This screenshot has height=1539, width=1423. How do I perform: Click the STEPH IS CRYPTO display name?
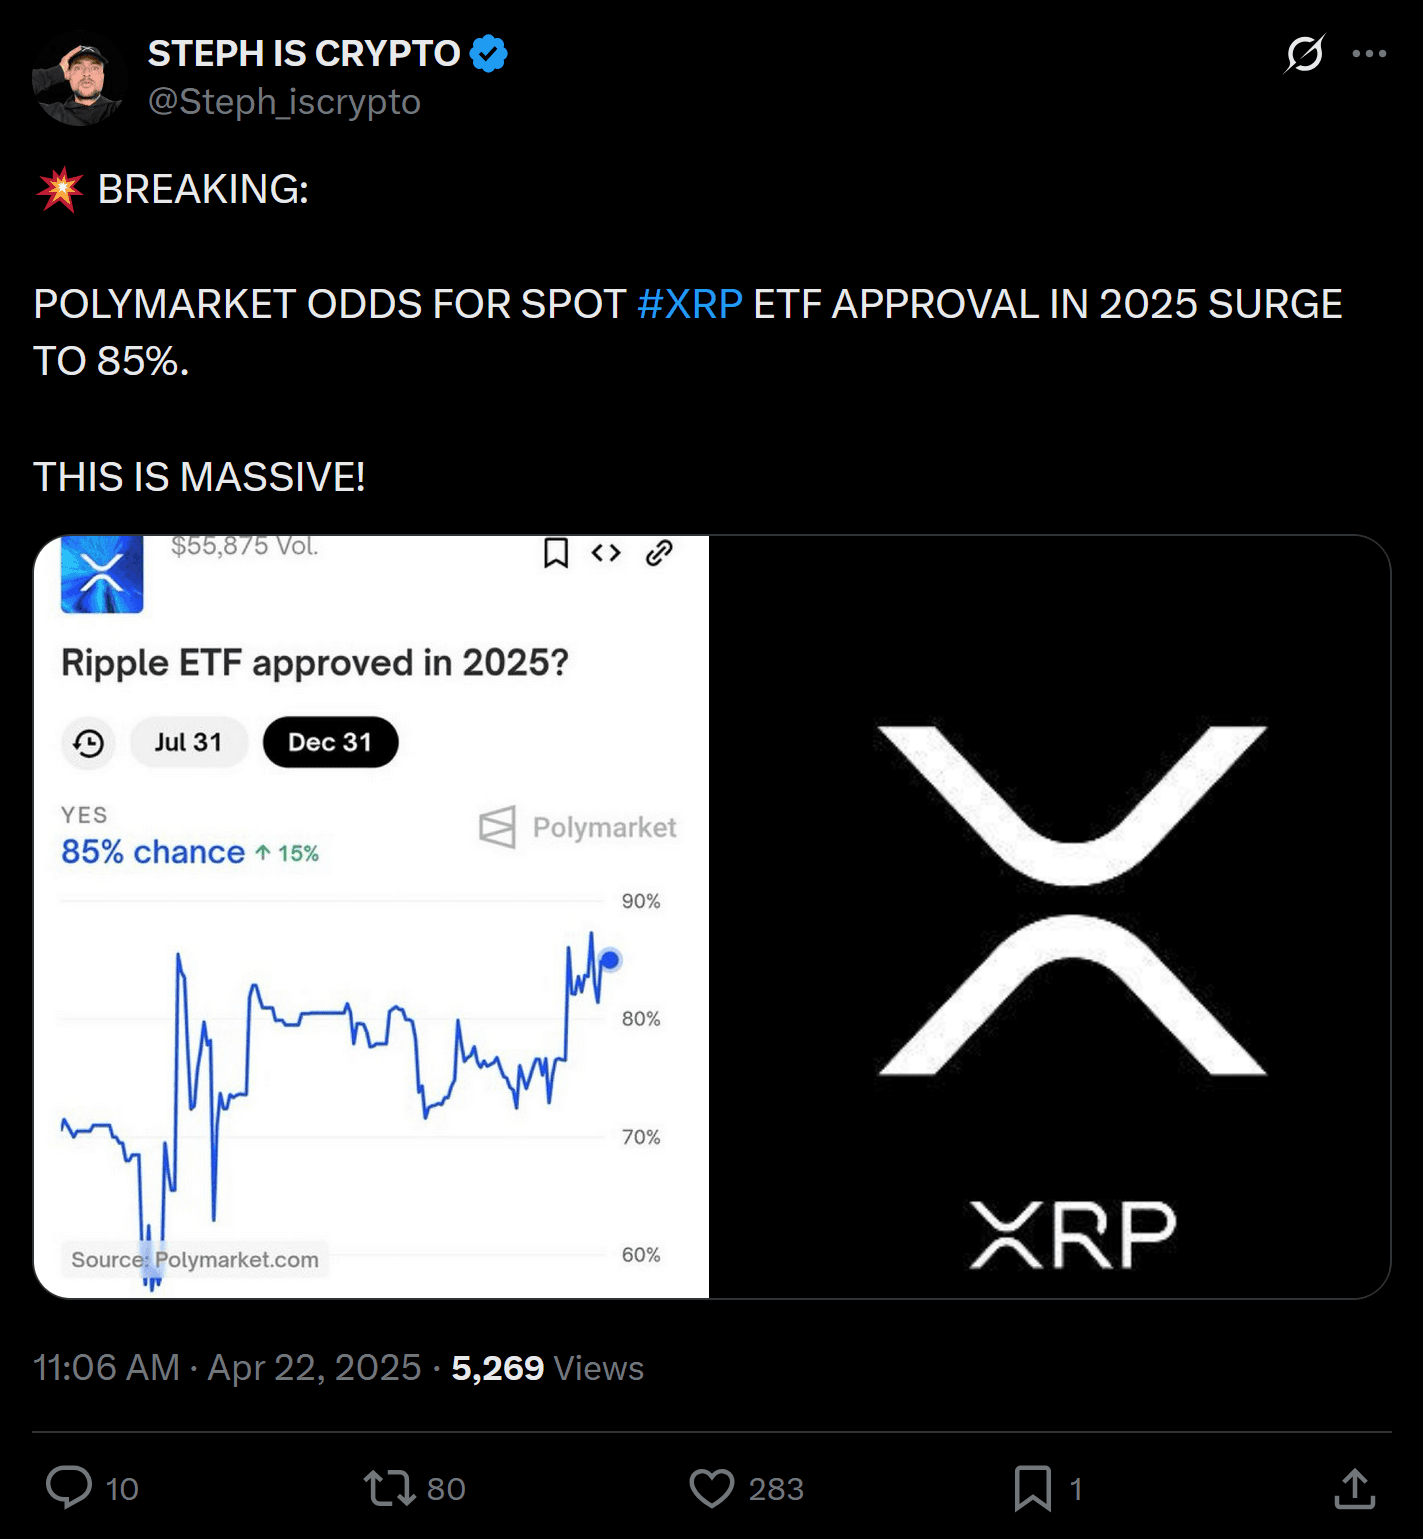click(x=304, y=54)
